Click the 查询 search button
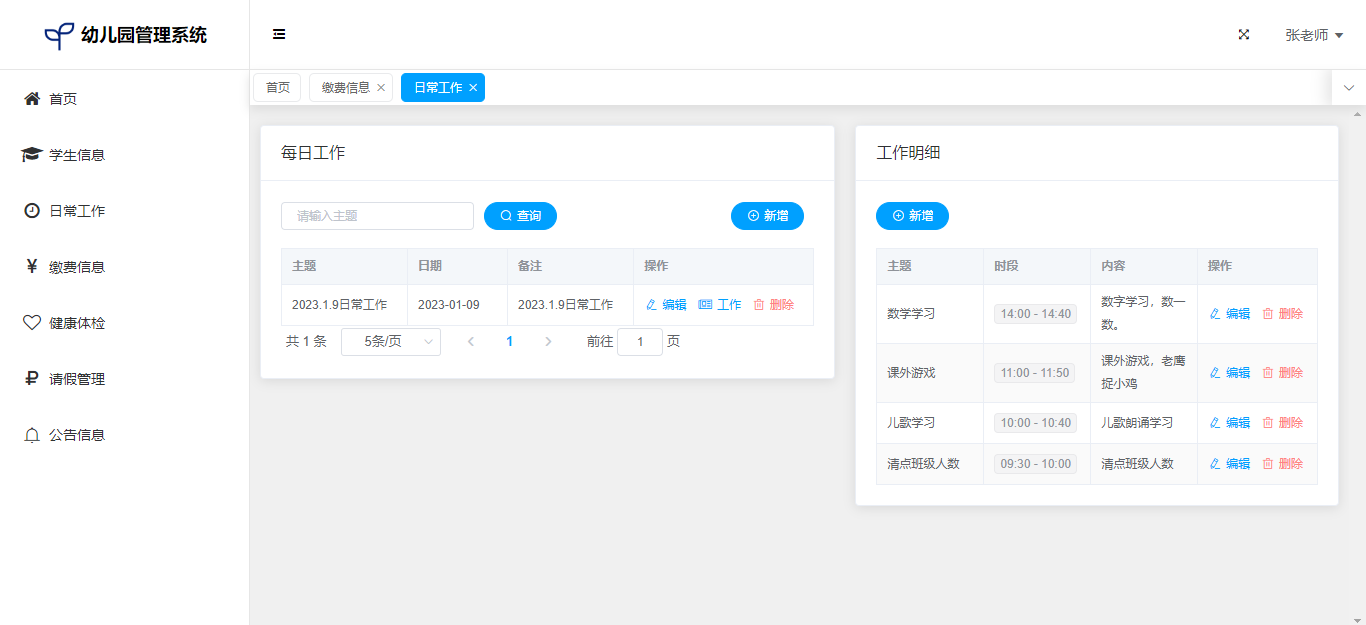Screen dimensions: 1366x625 click(x=520, y=216)
